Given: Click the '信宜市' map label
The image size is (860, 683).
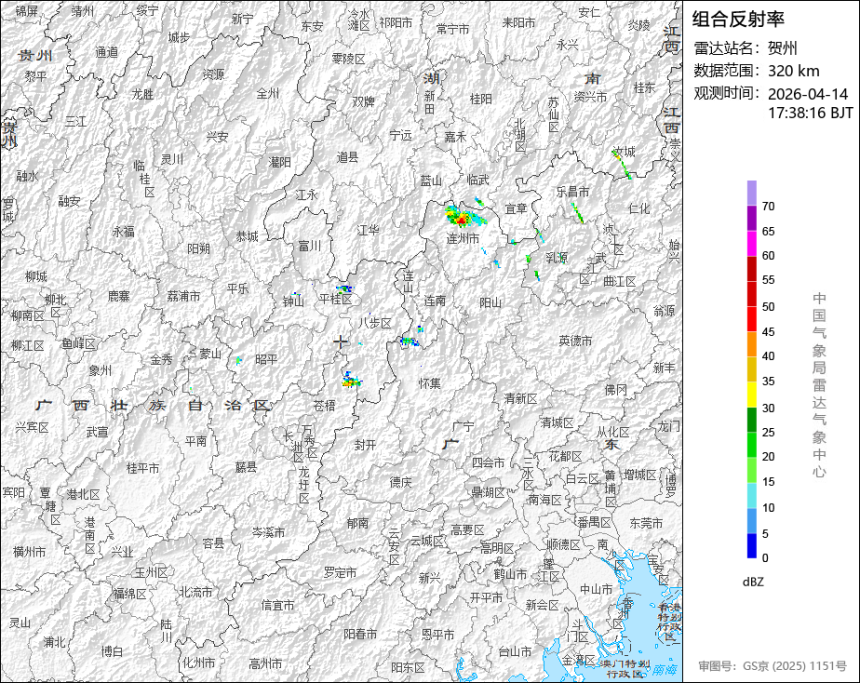Looking at the screenshot, I should click(x=278, y=605).
